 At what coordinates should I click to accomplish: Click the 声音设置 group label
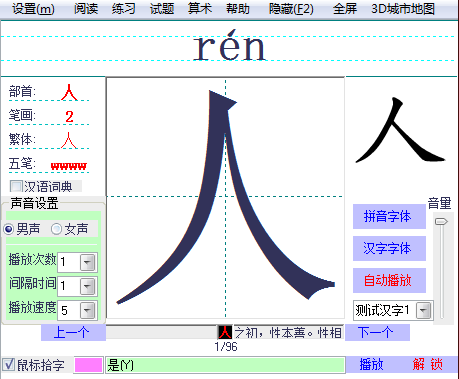(34, 203)
